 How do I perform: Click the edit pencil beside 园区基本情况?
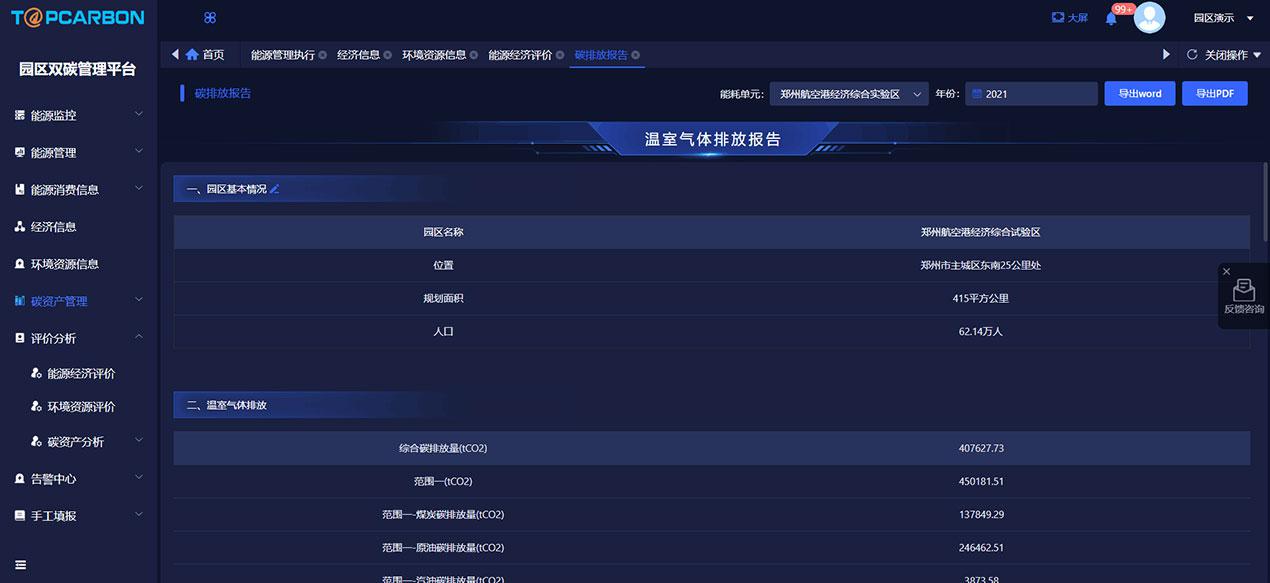(x=275, y=189)
